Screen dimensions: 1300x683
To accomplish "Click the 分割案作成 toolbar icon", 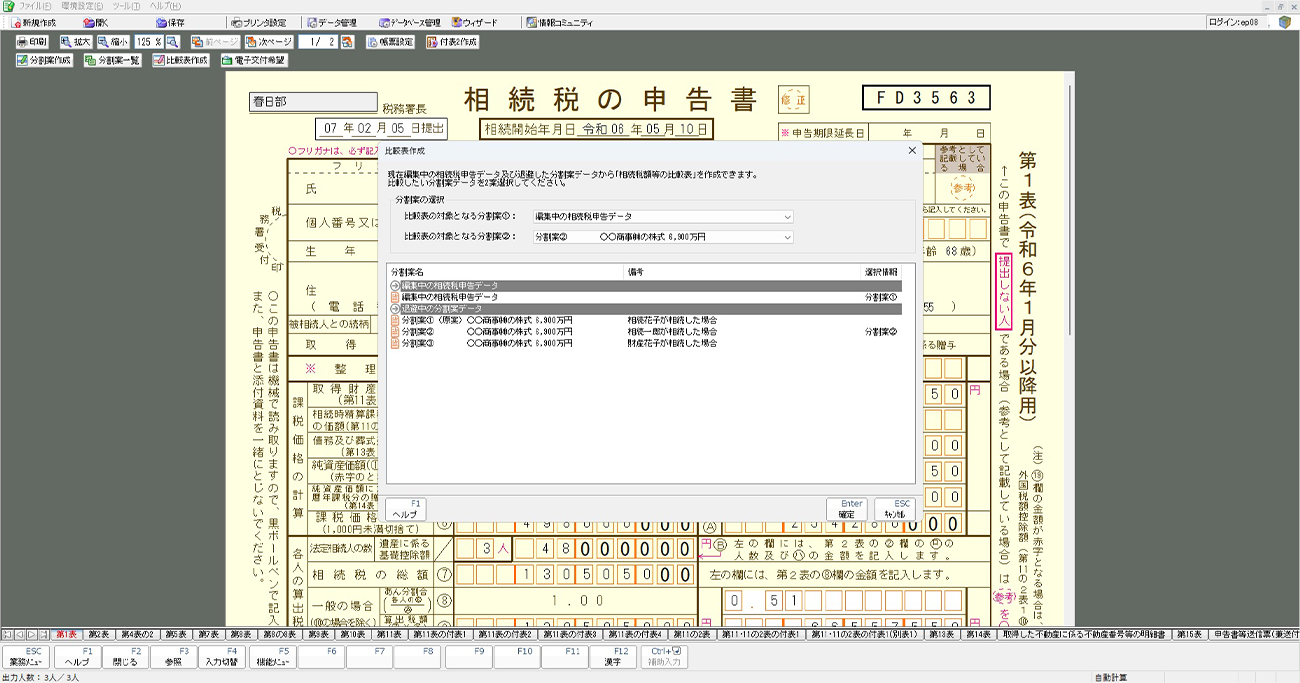I will pos(44,60).
